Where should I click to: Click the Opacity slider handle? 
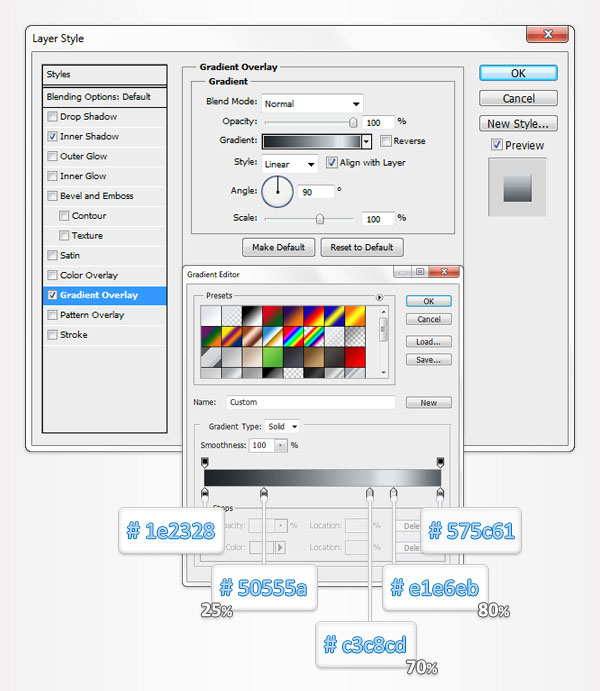pyautogui.click(x=353, y=123)
